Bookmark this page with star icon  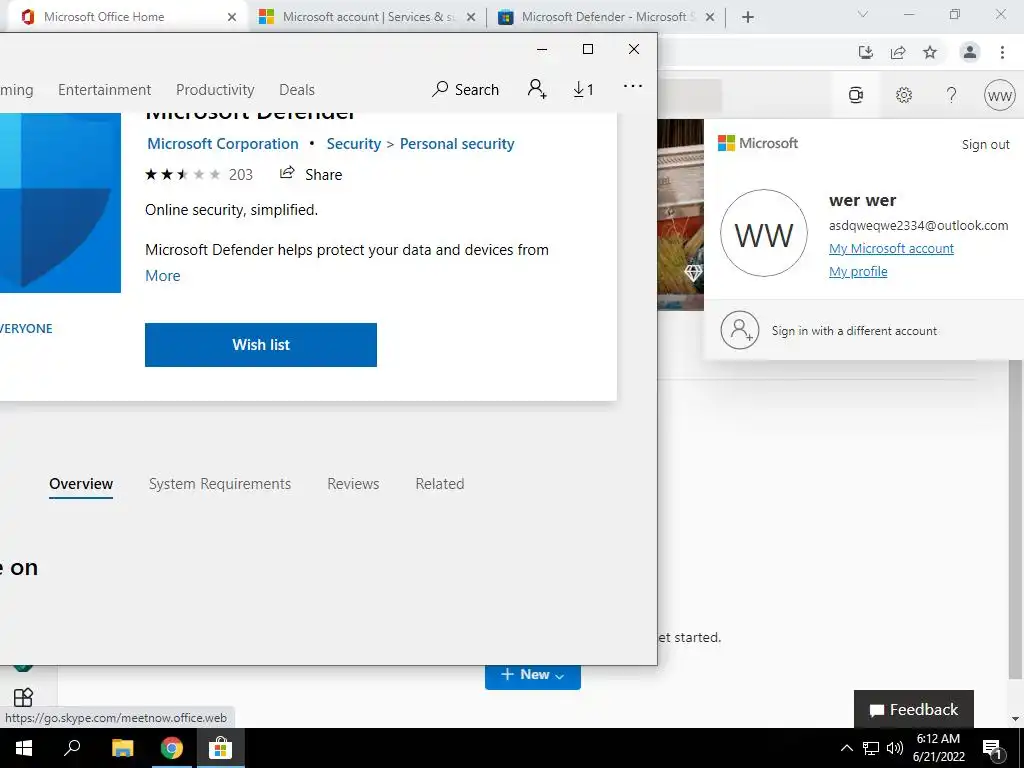pos(930,52)
